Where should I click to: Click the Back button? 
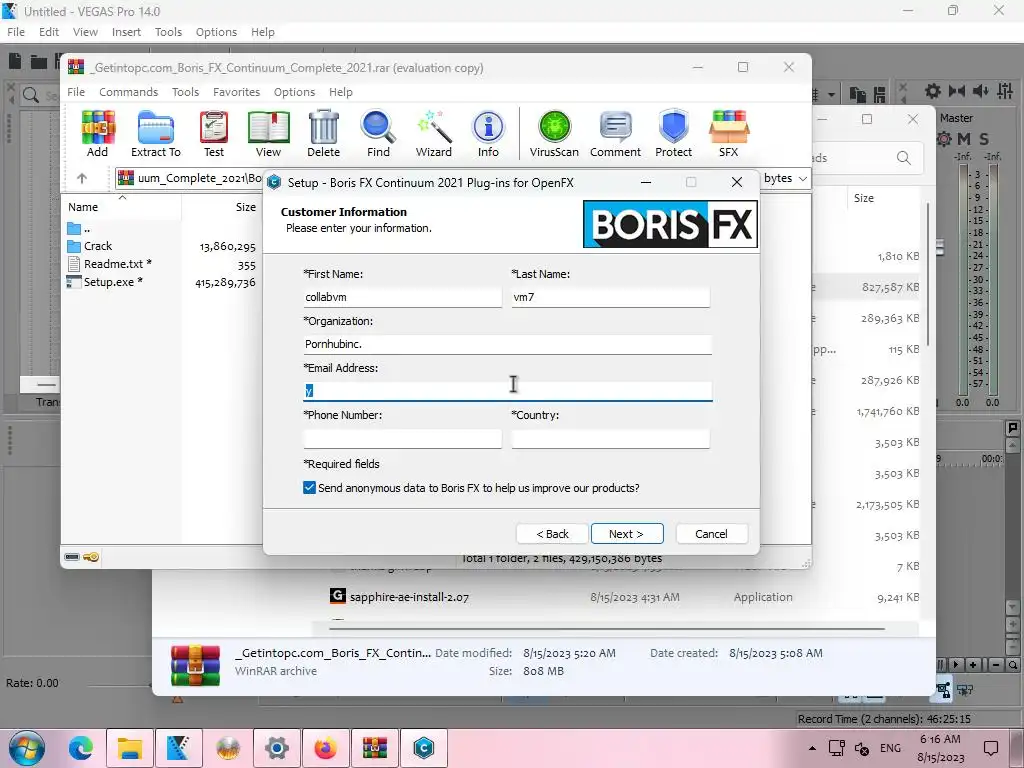[x=552, y=534]
